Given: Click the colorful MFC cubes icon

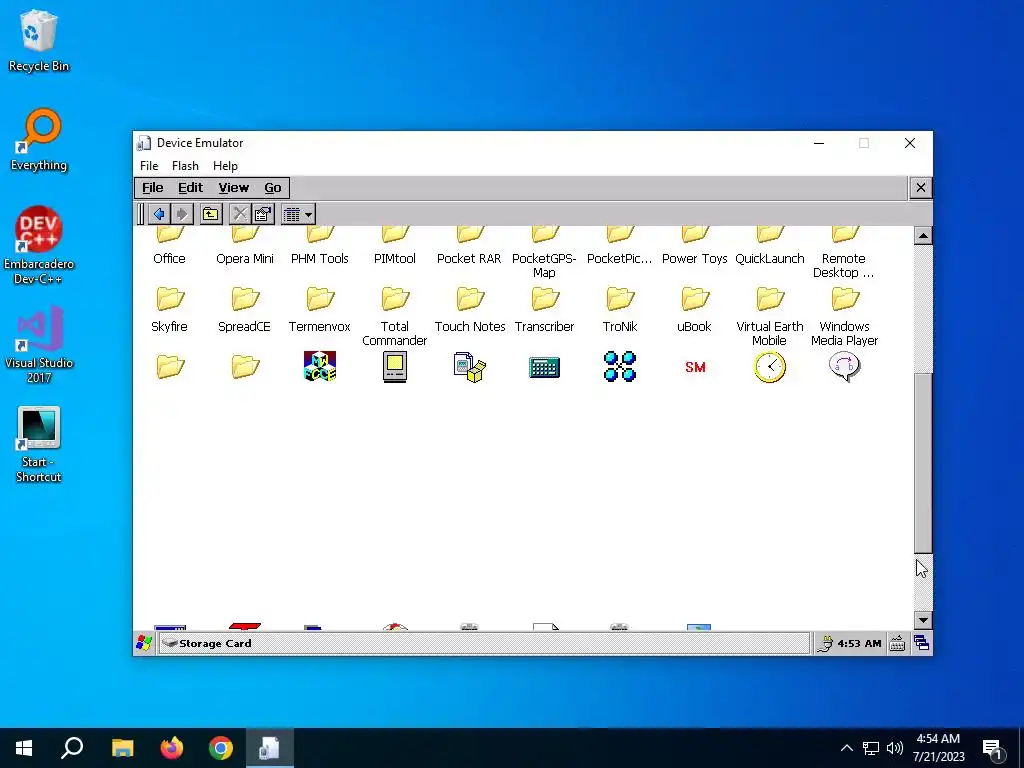Looking at the screenshot, I should [320, 366].
